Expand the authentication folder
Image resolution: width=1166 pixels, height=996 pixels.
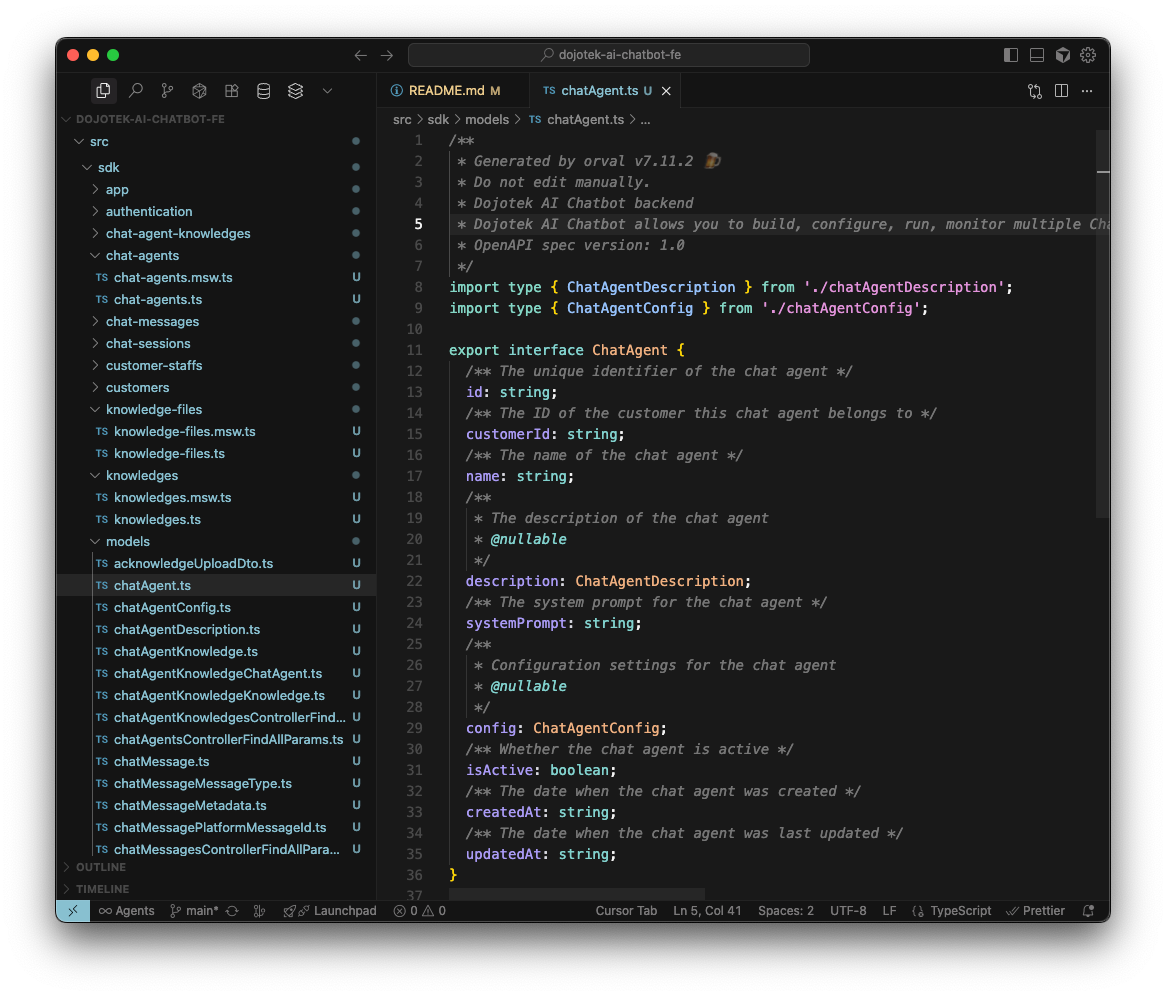pos(149,211)
